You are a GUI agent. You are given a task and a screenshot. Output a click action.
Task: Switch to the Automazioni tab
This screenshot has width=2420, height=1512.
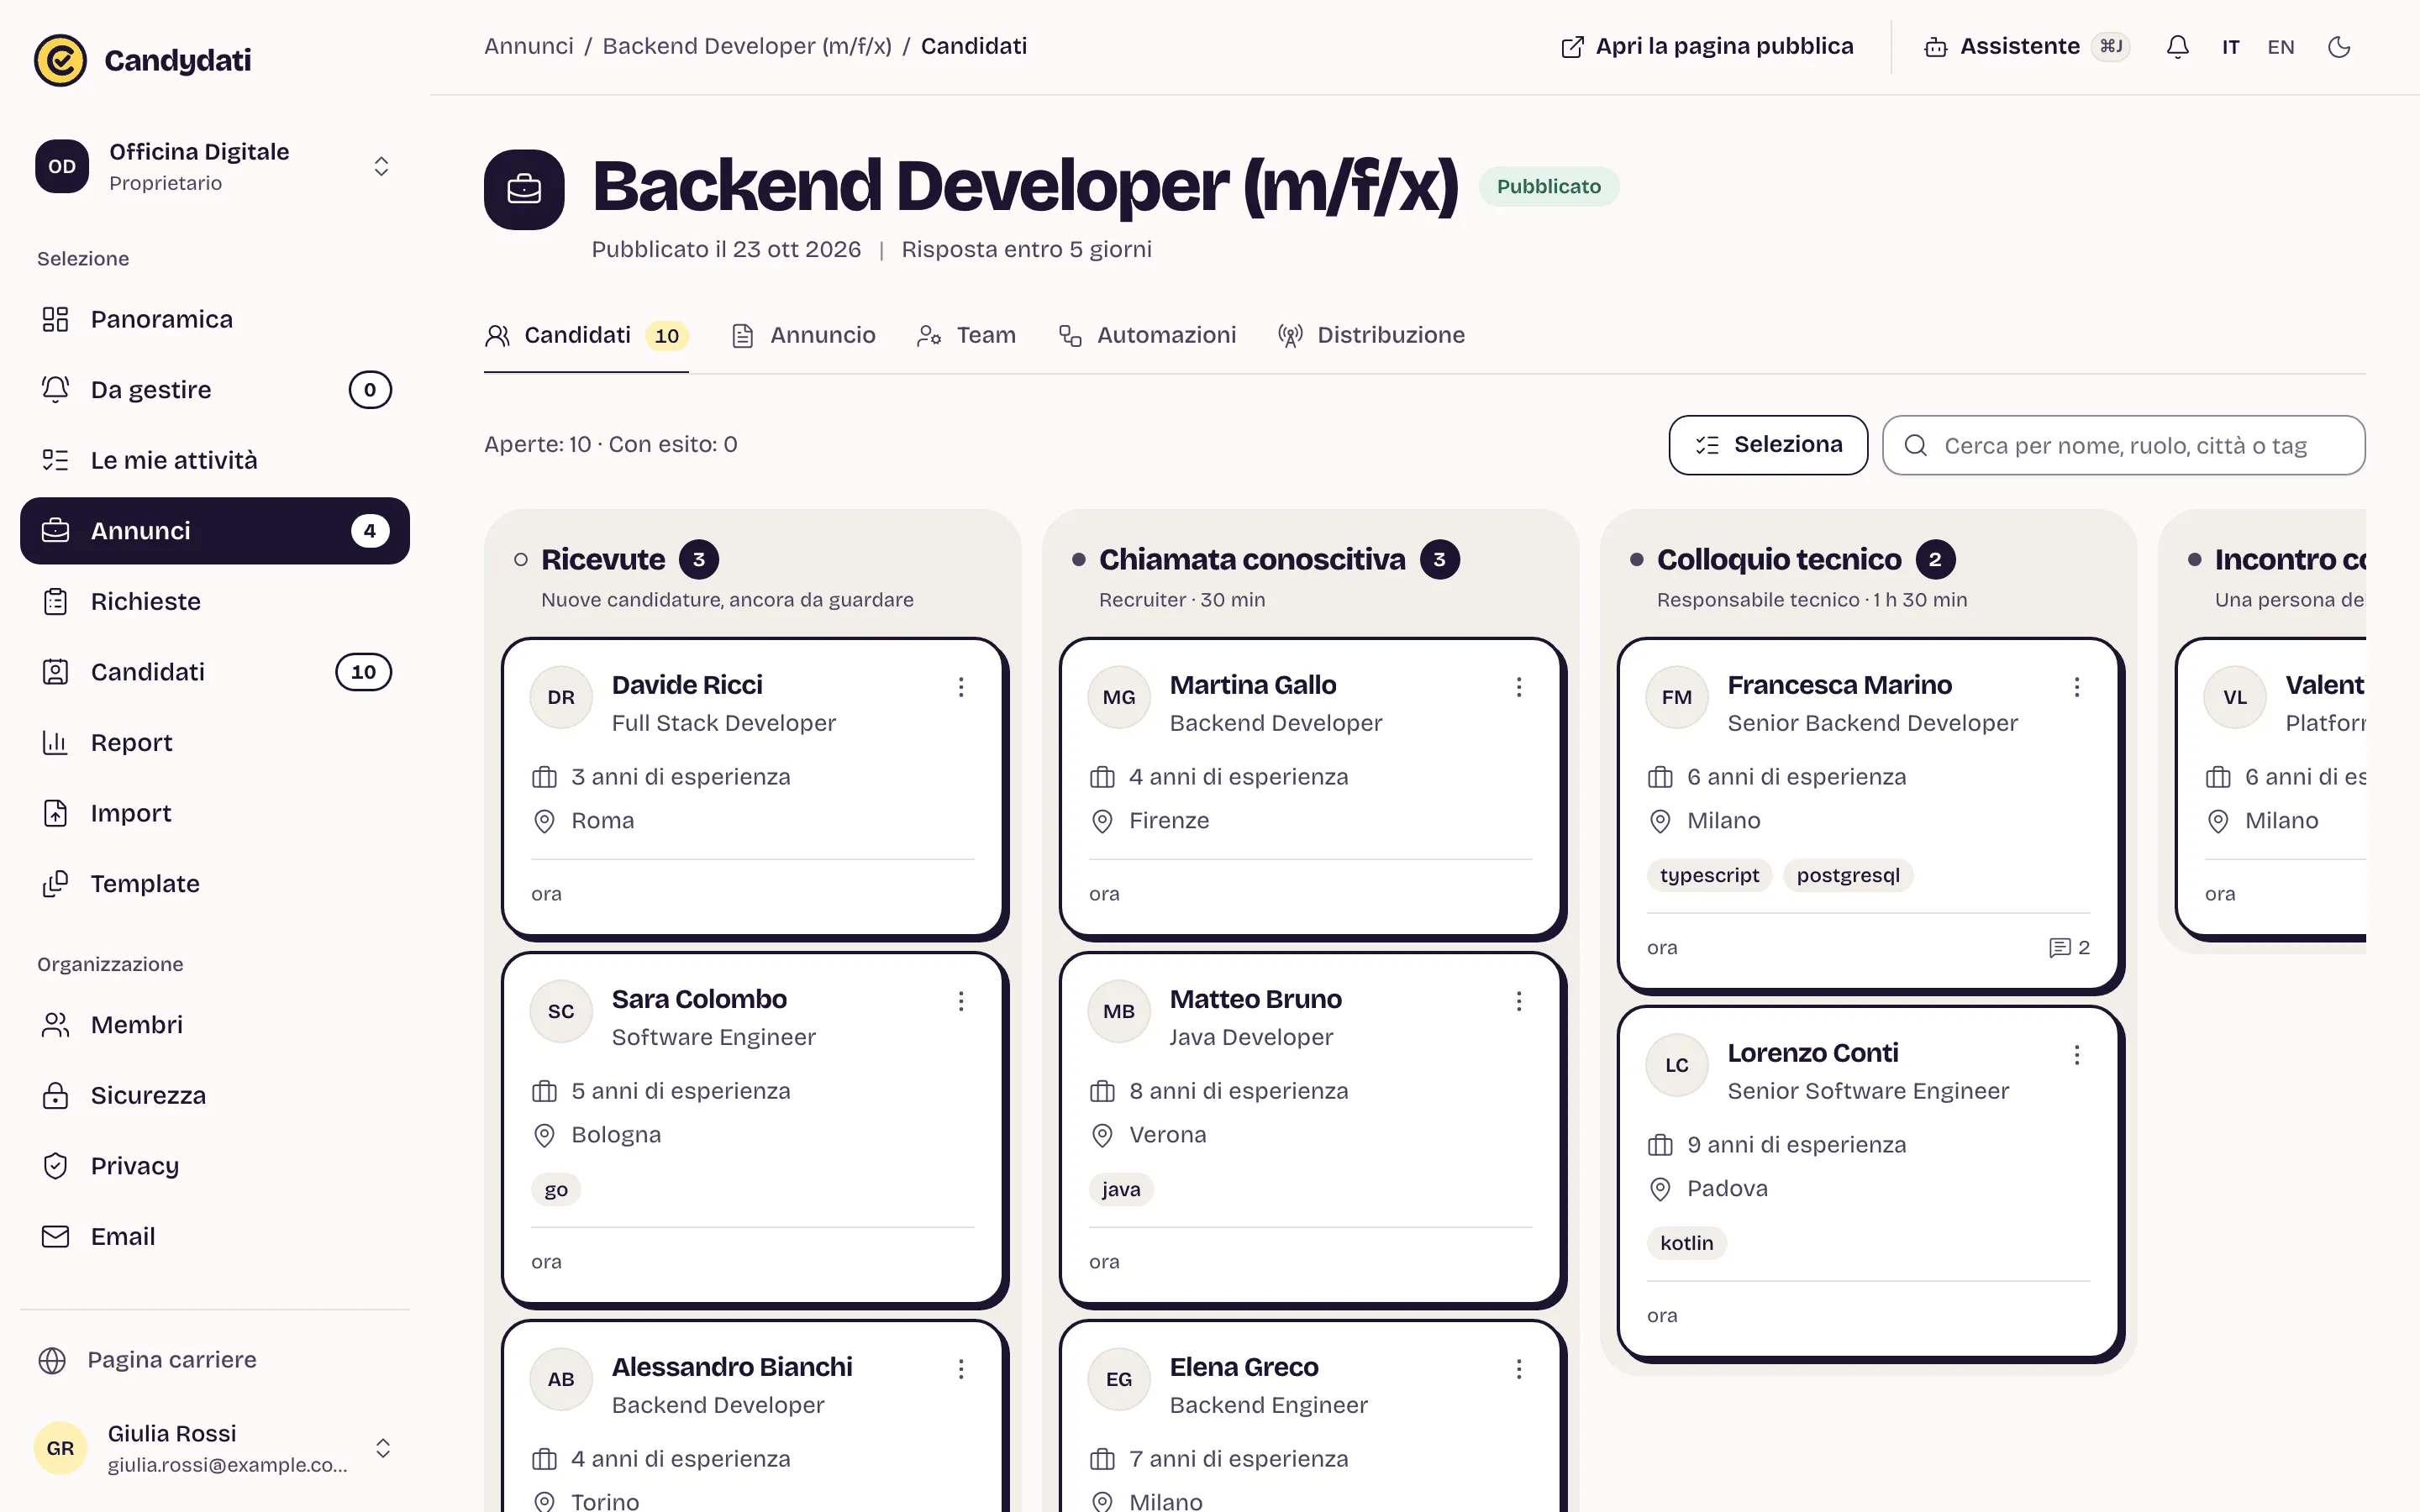[x=1147, y=335]
